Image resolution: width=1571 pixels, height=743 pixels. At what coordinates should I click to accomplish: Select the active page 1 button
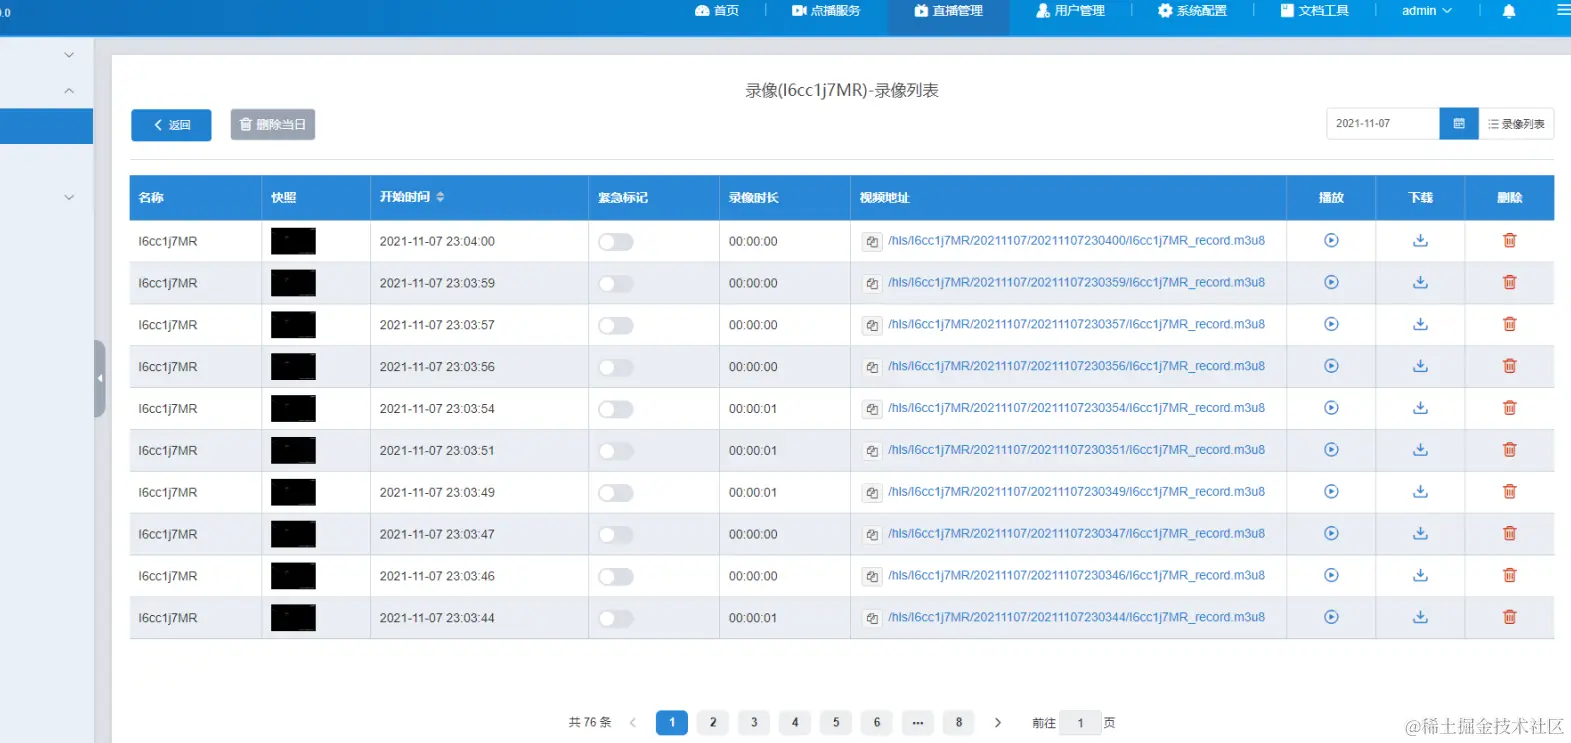click(x=672, y=722)
